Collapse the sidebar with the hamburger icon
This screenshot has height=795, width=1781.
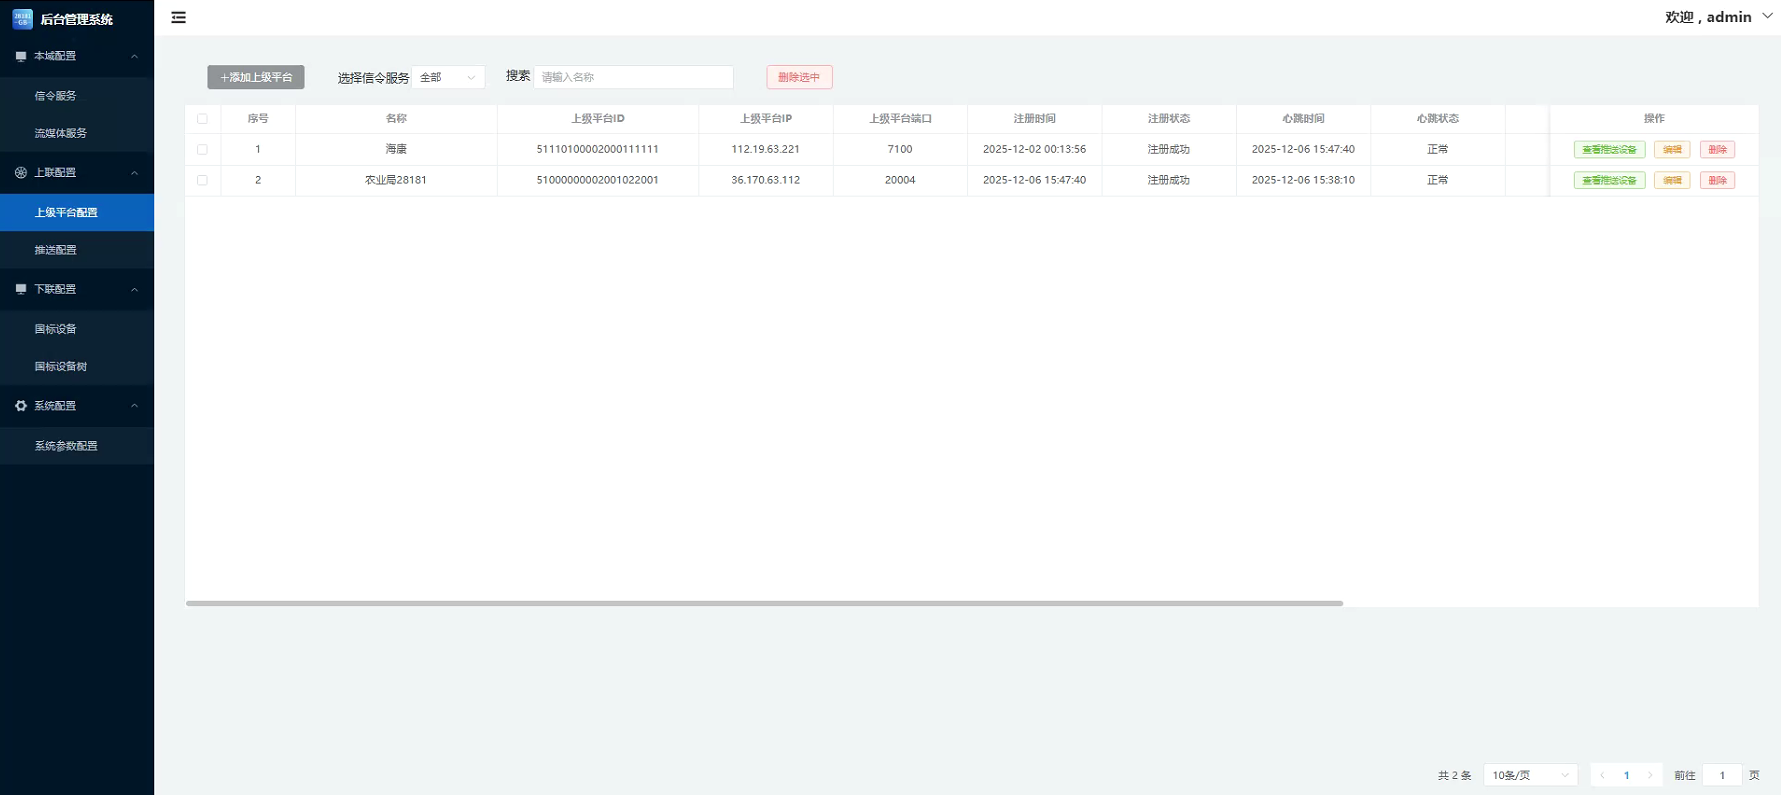pos(178,18)
